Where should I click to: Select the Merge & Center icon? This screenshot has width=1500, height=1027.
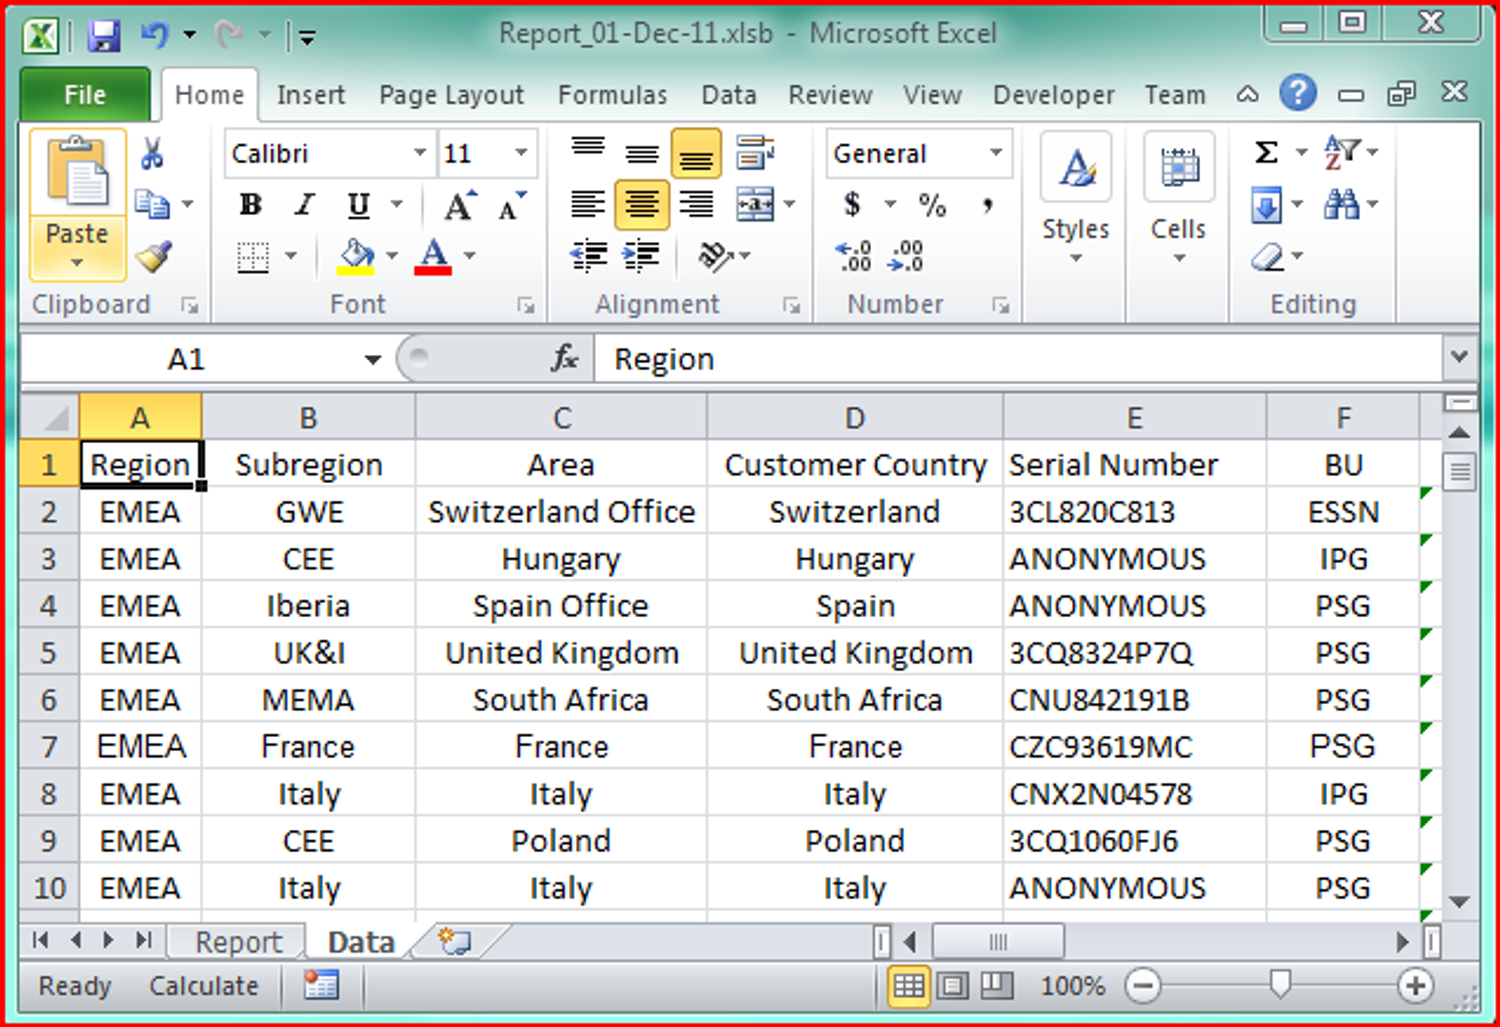coord(757,205)
